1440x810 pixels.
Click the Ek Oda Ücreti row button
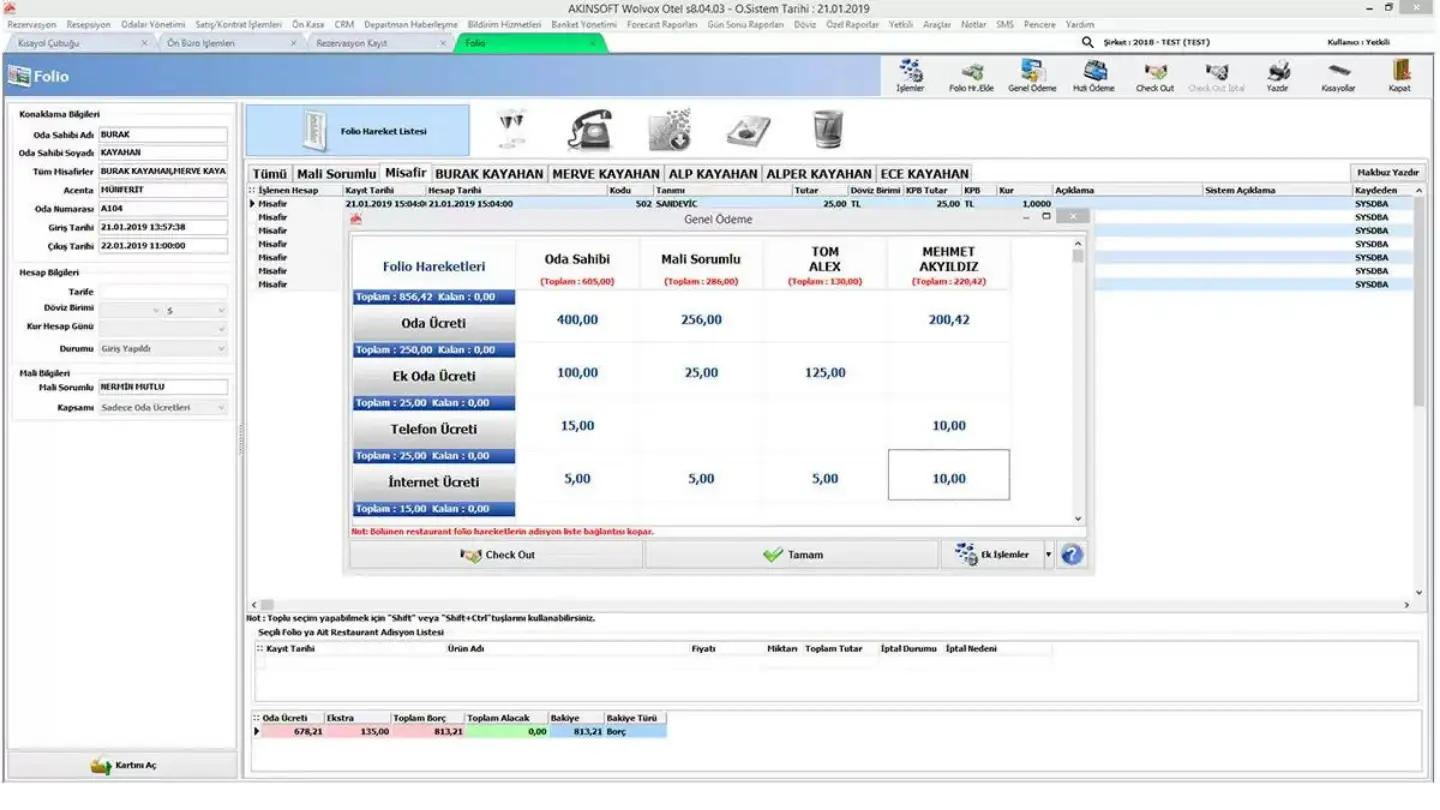433,377
